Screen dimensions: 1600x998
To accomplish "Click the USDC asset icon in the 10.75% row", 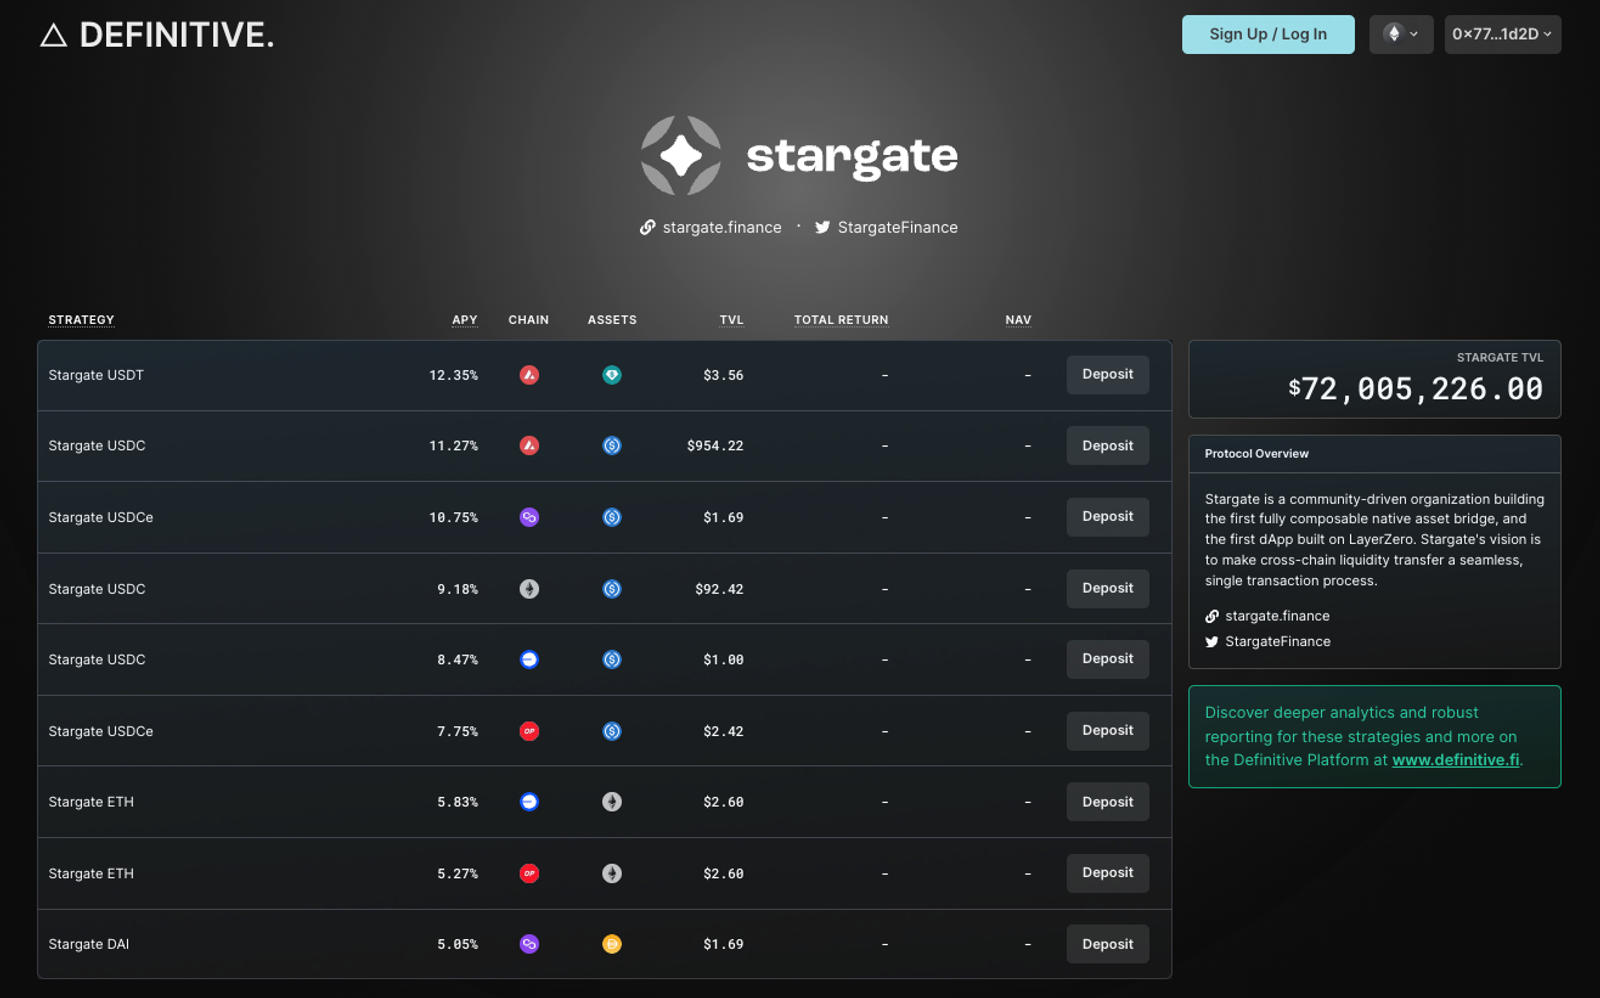I will [x=612, y=517].
